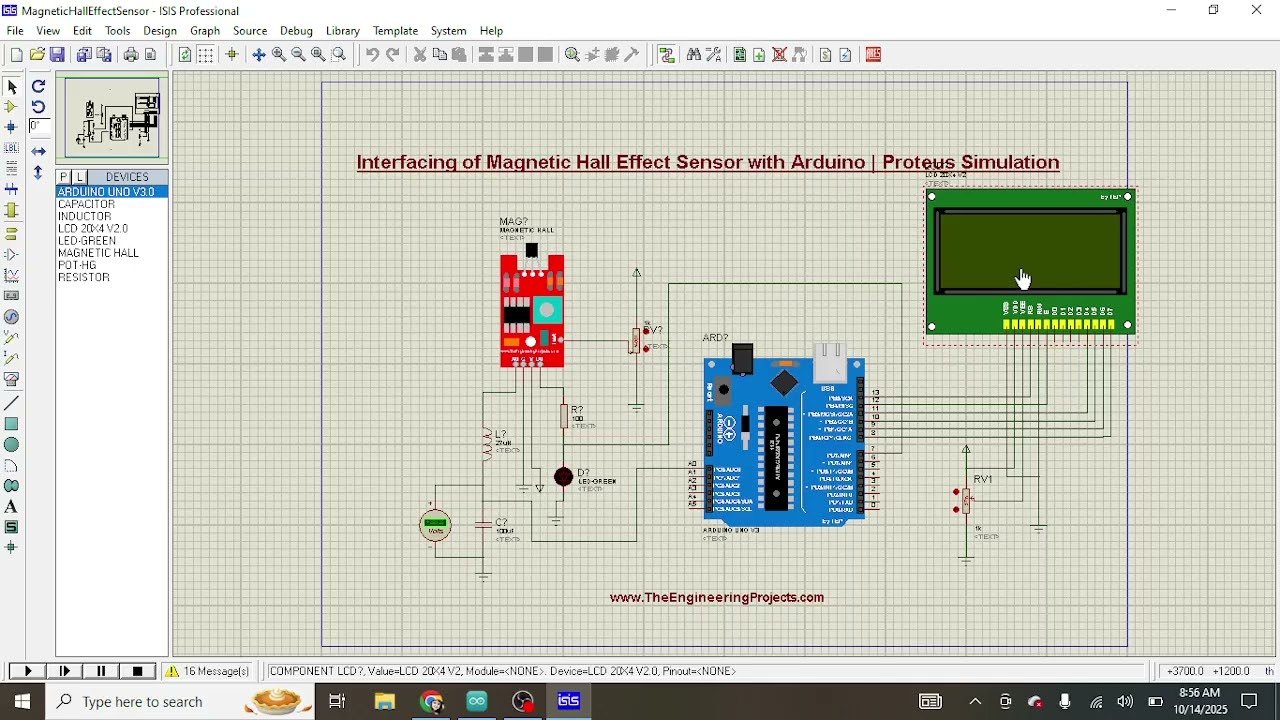
Task: Select ARDUINO UNO V3.0 in devices list
Action: tap(112, 192)
